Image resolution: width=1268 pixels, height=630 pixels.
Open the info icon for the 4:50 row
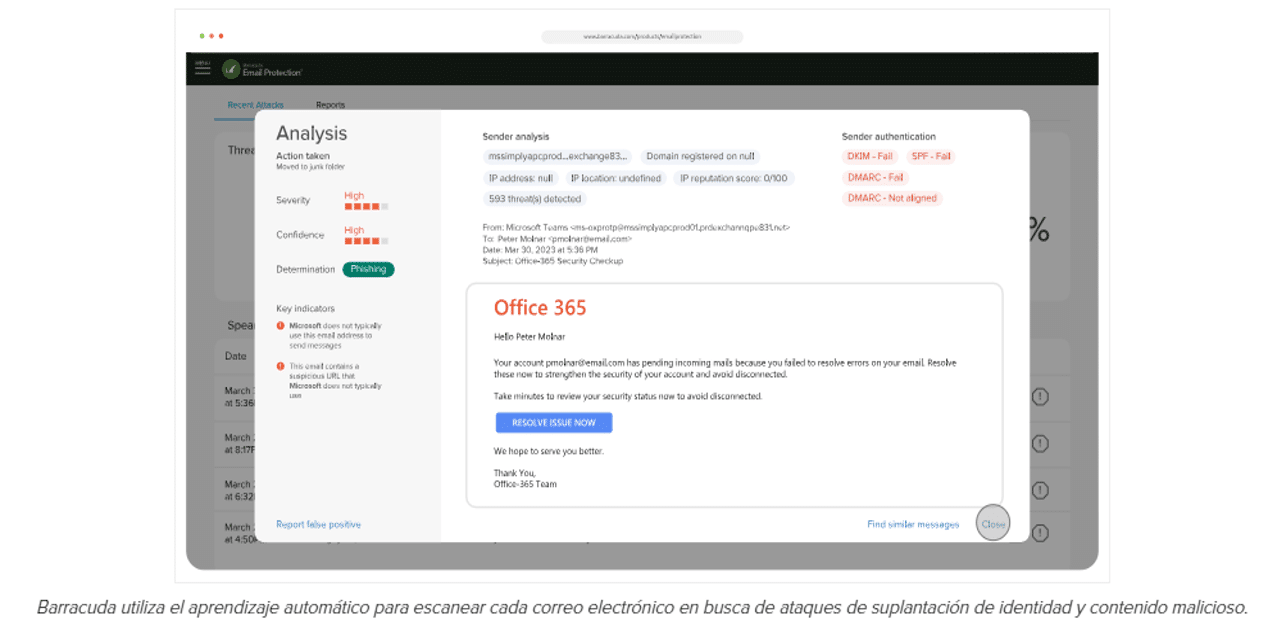pyautogui.click(x=1040, y=534)
